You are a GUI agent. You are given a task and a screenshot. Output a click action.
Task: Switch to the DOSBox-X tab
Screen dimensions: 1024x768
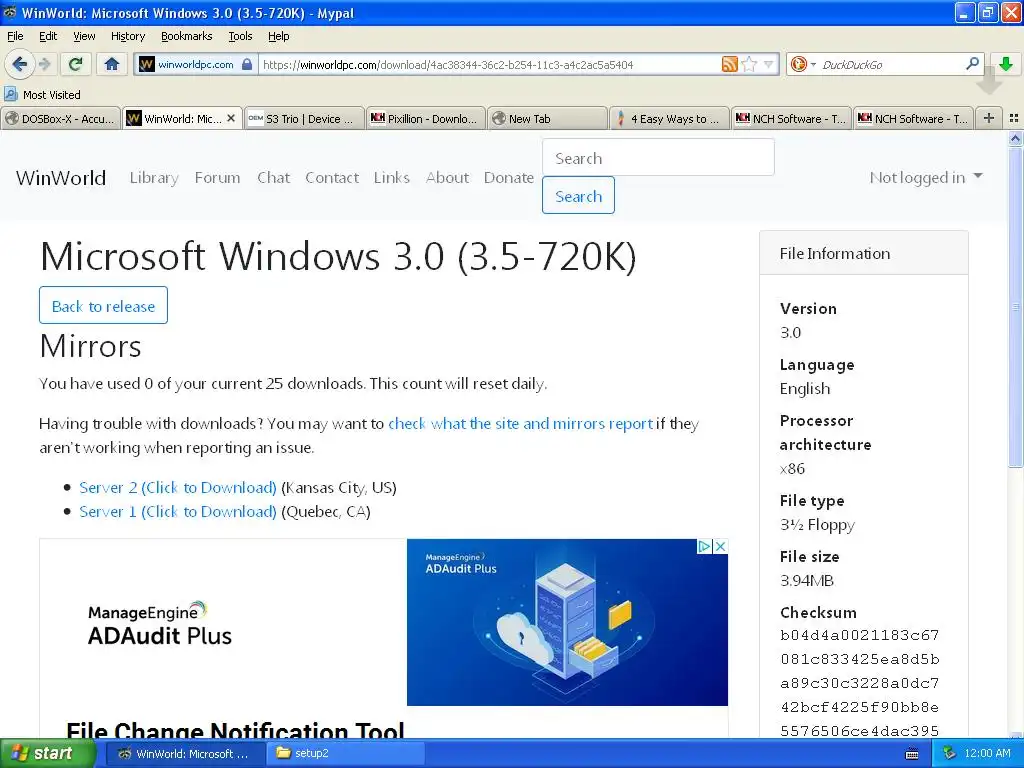coord(61,119)
